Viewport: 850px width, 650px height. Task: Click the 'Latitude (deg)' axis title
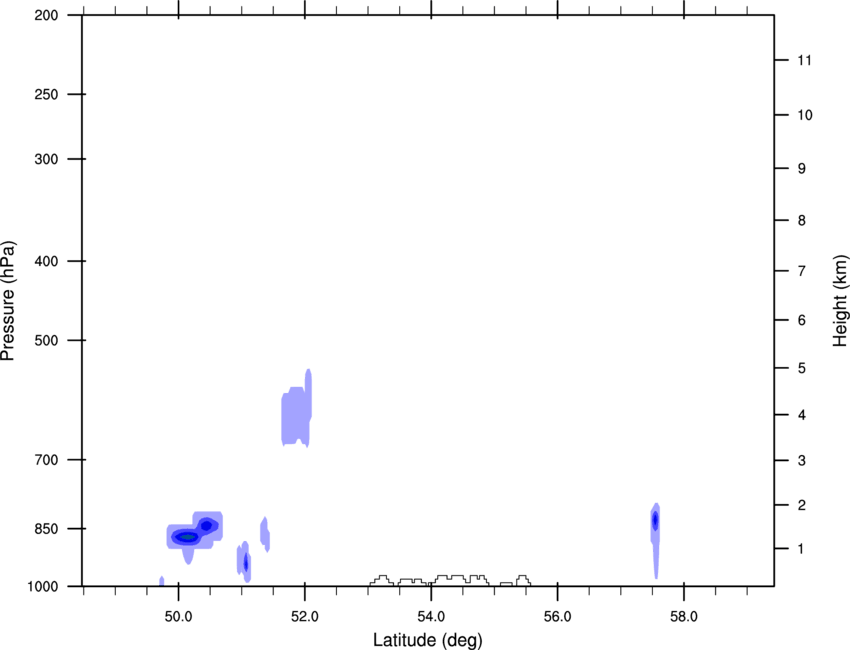coord(427,640)
